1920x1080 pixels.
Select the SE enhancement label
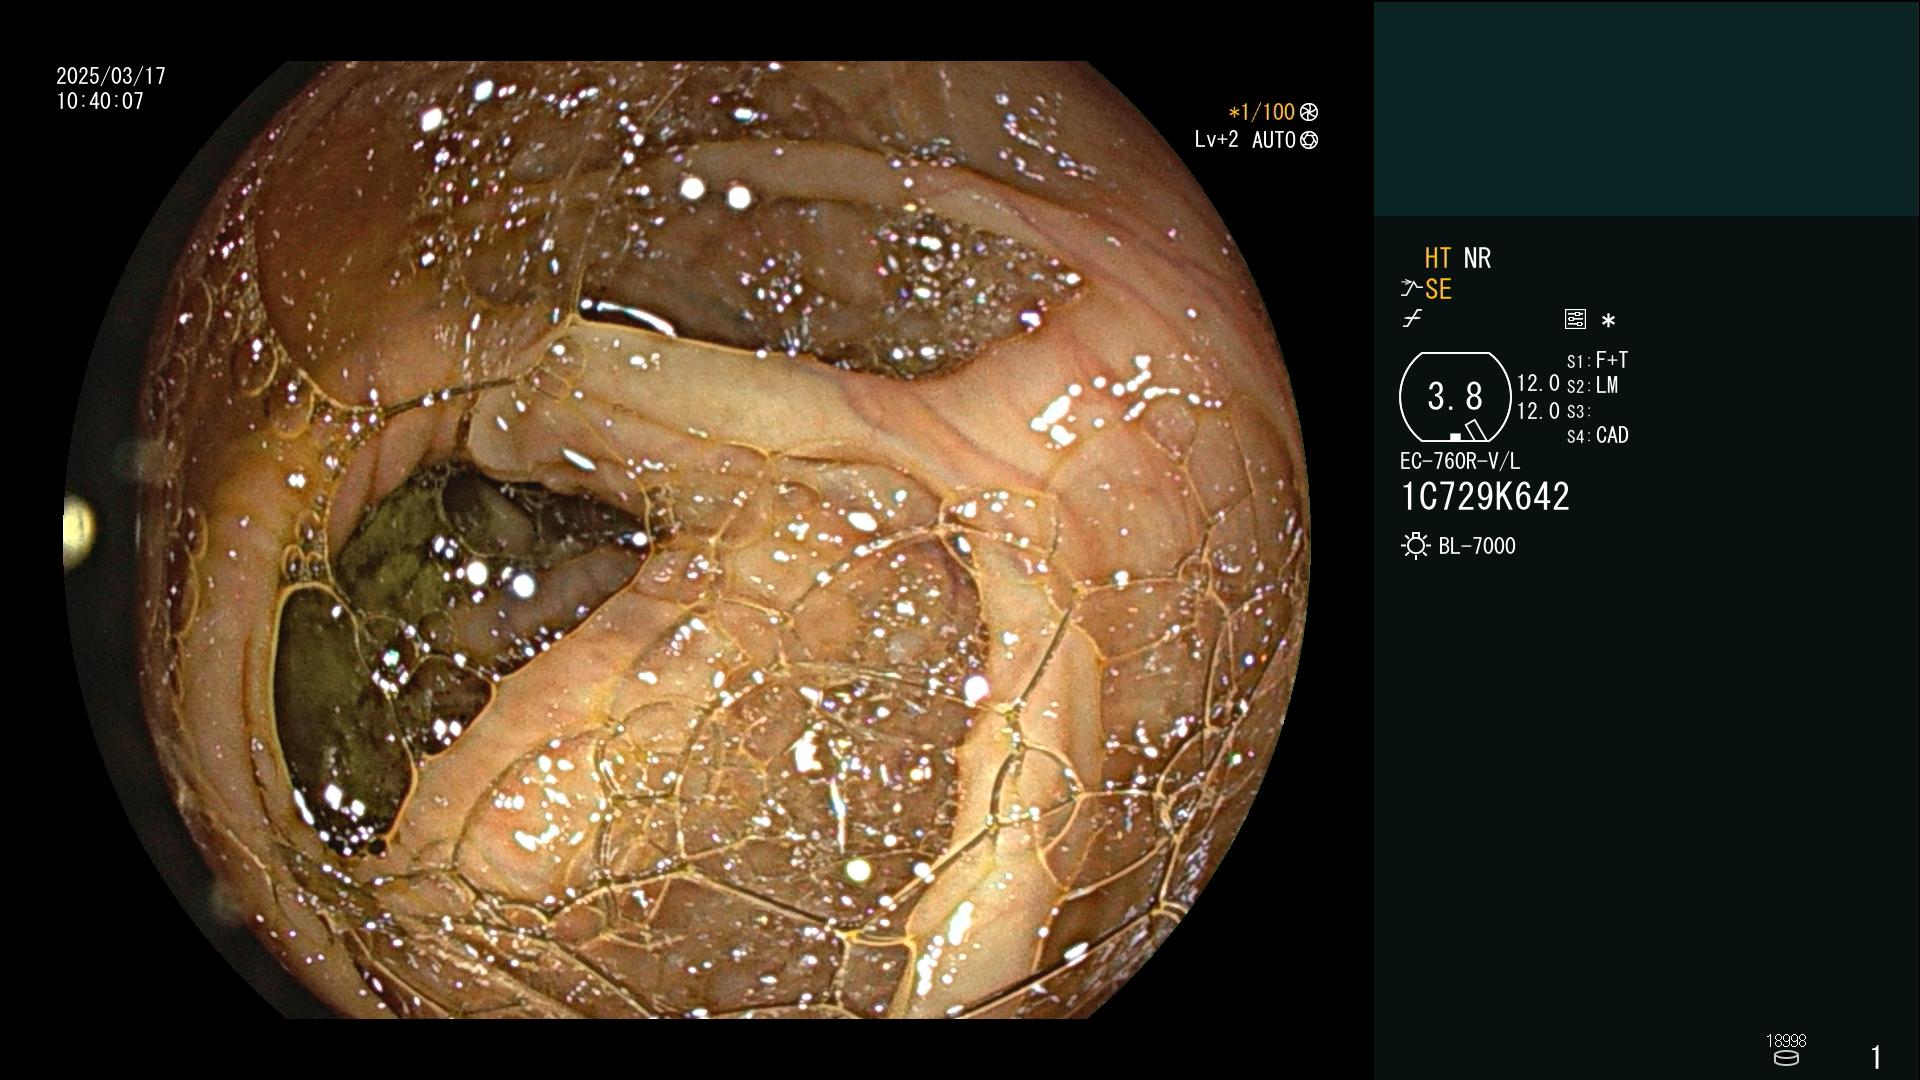click(x=1438, y=289)
